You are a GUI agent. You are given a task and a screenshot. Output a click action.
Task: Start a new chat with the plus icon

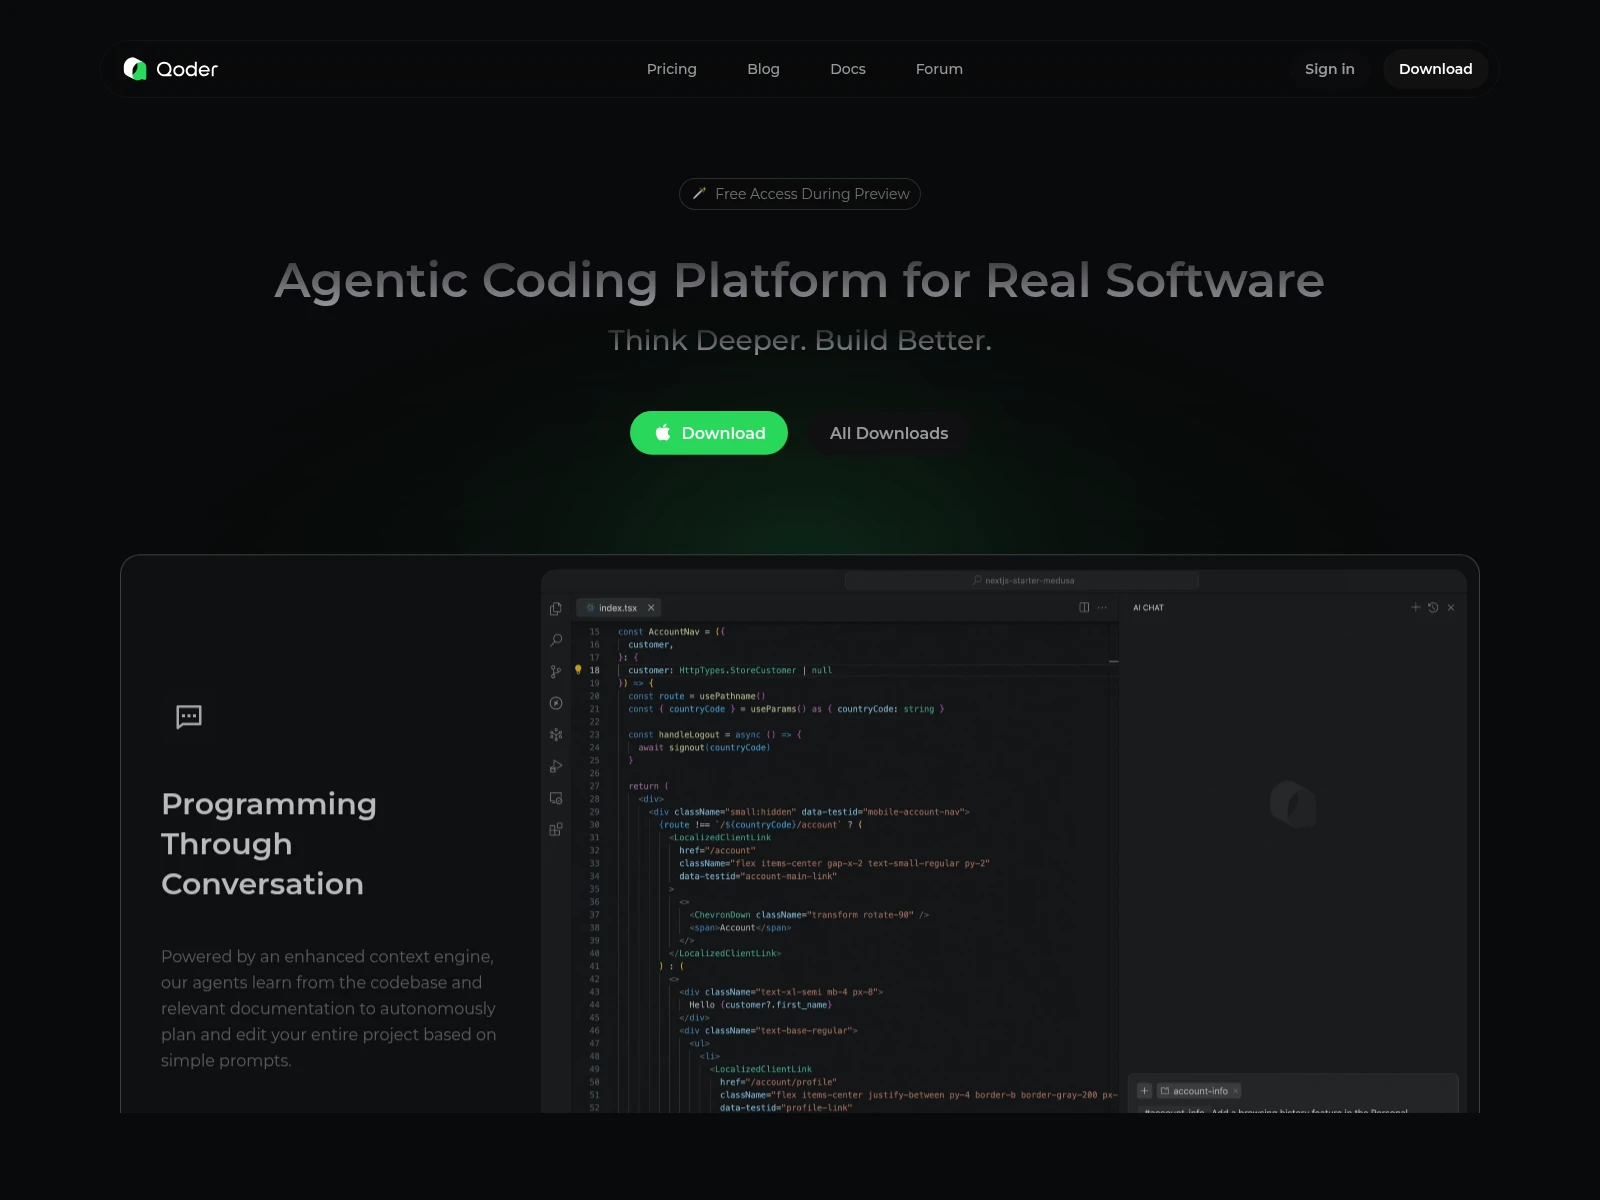(x=1415, y=607)
